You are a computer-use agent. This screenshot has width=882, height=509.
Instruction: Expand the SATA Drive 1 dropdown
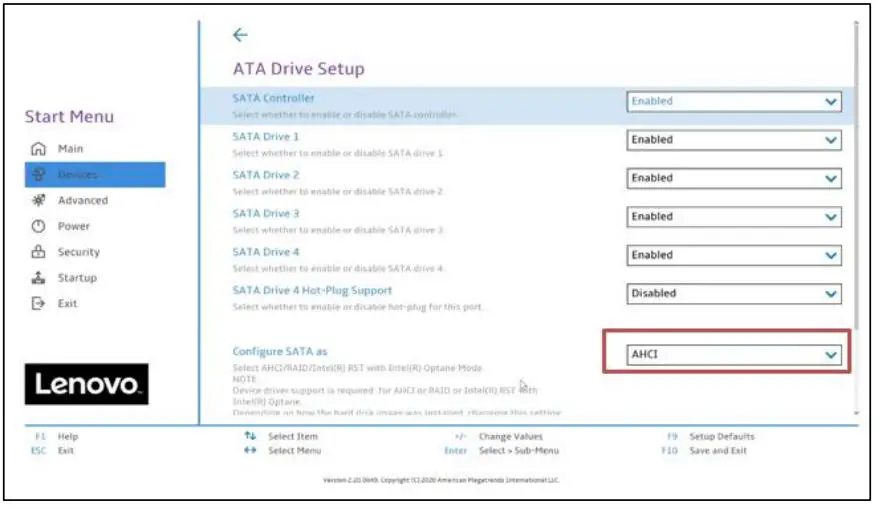pyautogui.click(x=734, y=139)
